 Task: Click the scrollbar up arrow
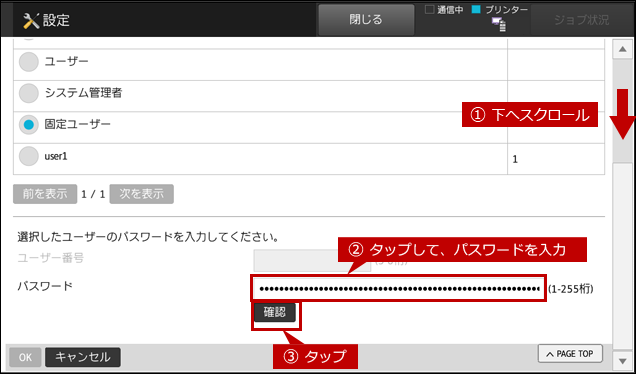click(623, 49)
